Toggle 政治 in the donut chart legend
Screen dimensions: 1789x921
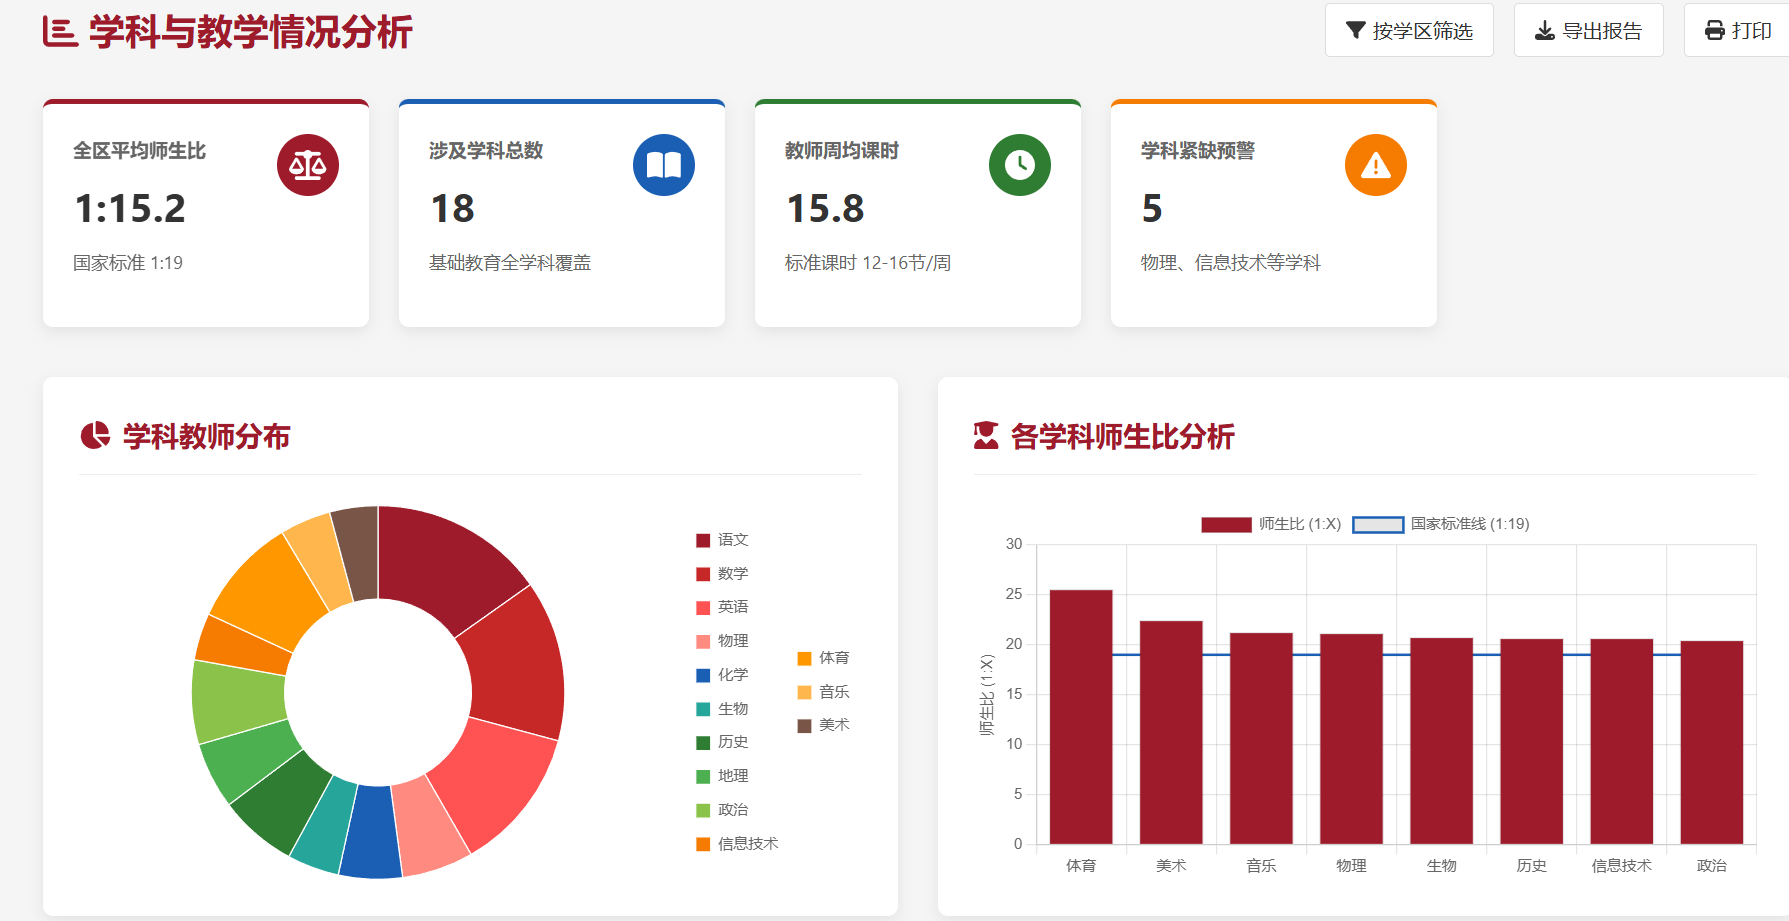click(x=722, y=810)
